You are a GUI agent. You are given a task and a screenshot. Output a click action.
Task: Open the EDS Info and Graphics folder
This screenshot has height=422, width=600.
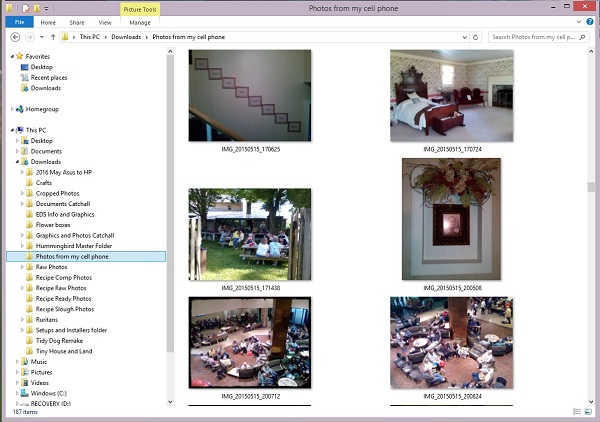coord(65,214)
